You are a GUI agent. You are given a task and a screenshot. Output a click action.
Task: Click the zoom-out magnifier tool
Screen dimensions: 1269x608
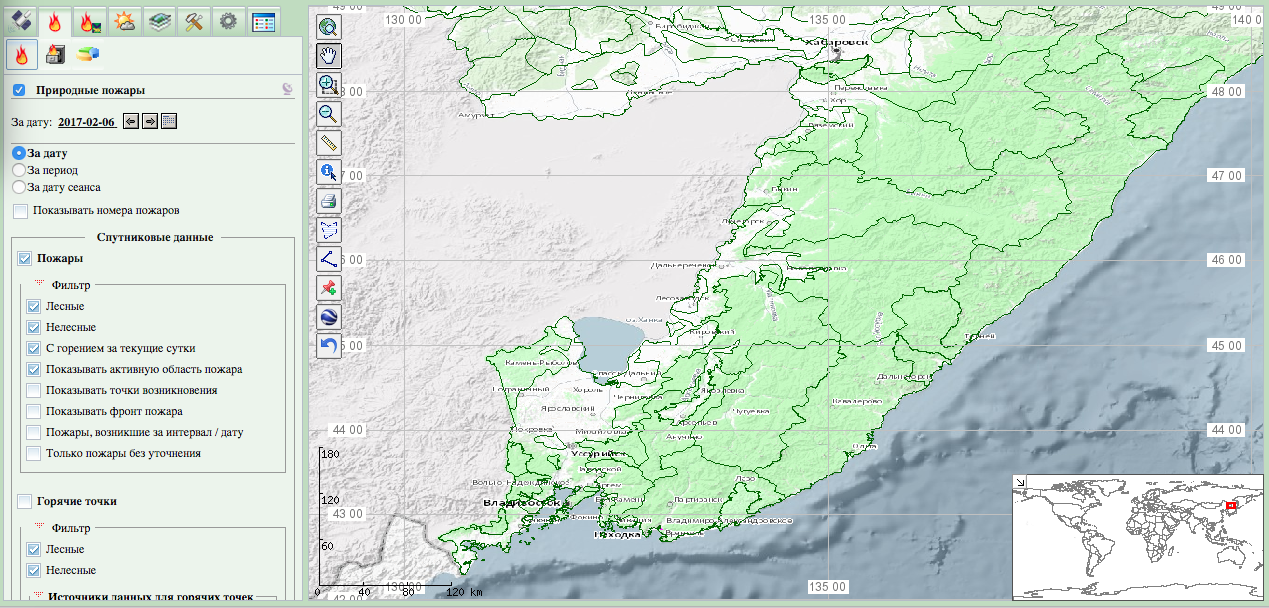(329, 113)
